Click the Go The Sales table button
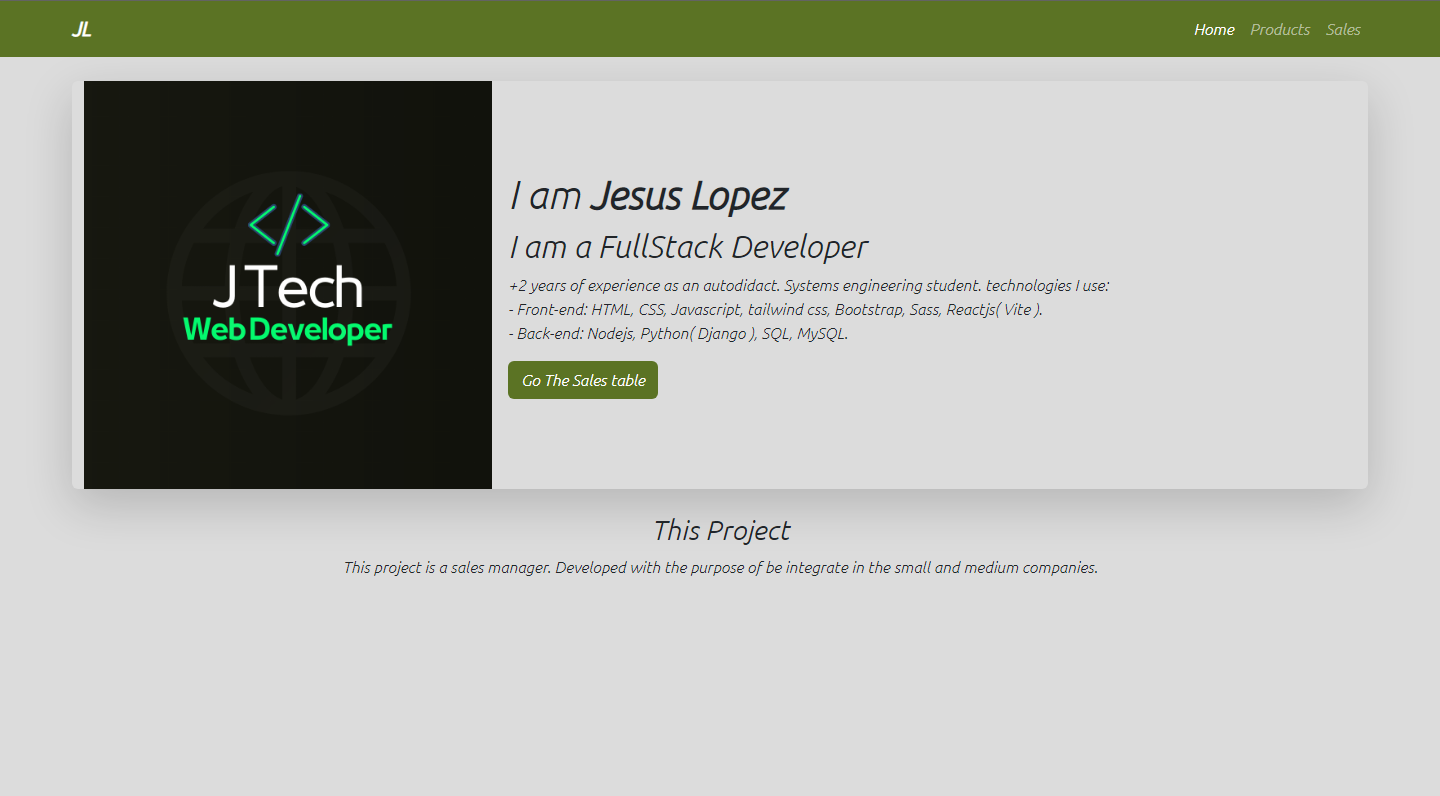The image size is (1440, 796). tap(583, 380)
